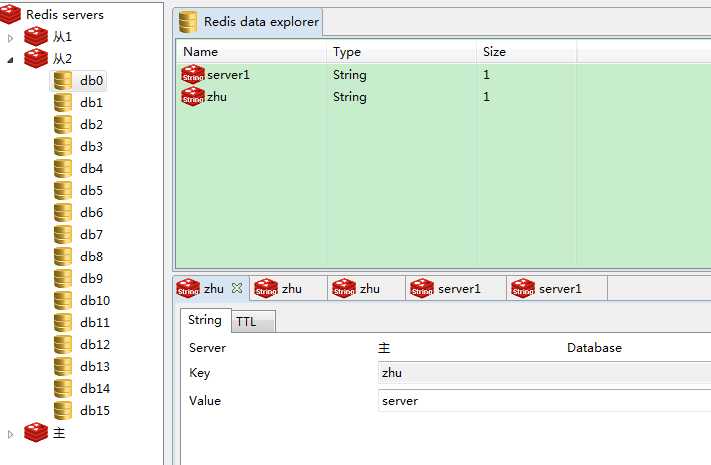
Task: Switch to the third zhu editor tab
Action: click(366, 289)
